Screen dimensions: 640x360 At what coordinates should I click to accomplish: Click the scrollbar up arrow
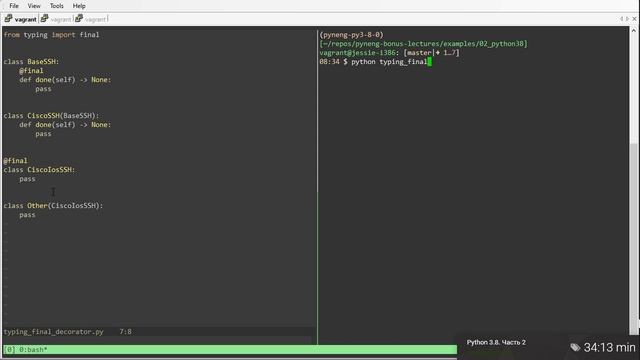[x=633, y=31]
